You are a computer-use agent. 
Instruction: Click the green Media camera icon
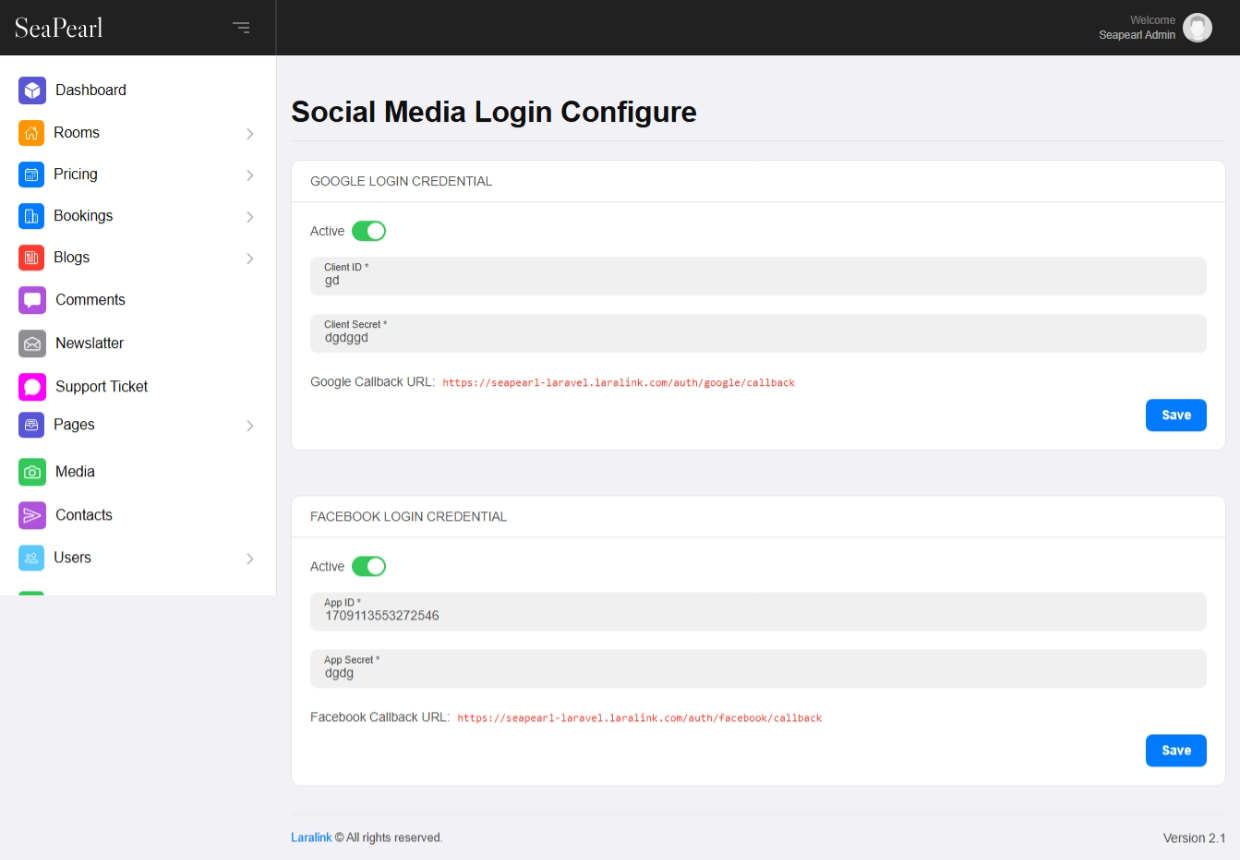click(x=32, y=472)
